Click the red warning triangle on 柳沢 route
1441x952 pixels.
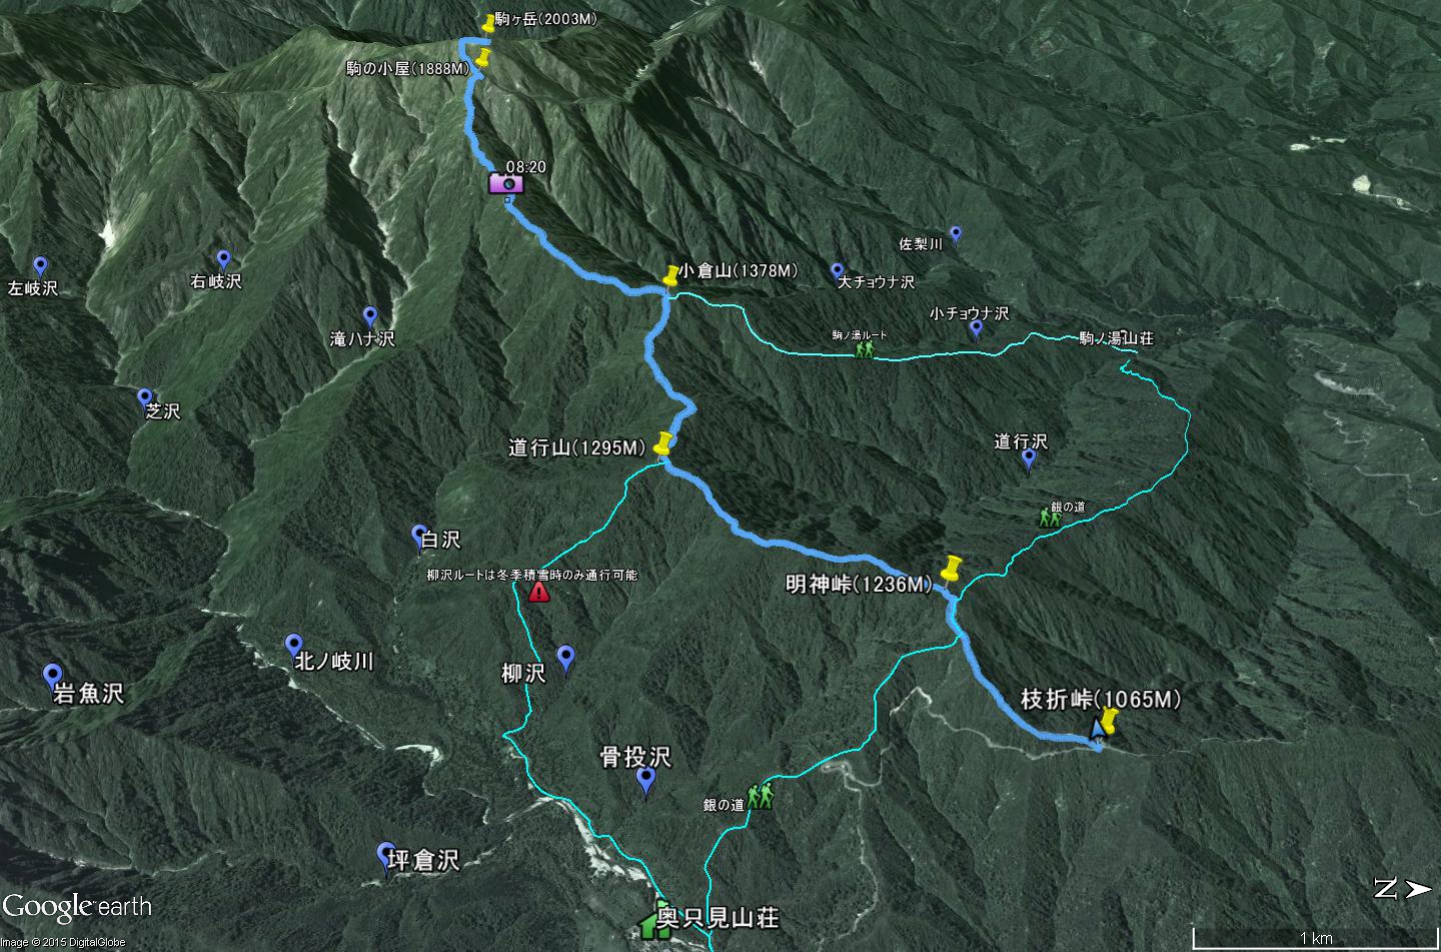coord(539,591)
